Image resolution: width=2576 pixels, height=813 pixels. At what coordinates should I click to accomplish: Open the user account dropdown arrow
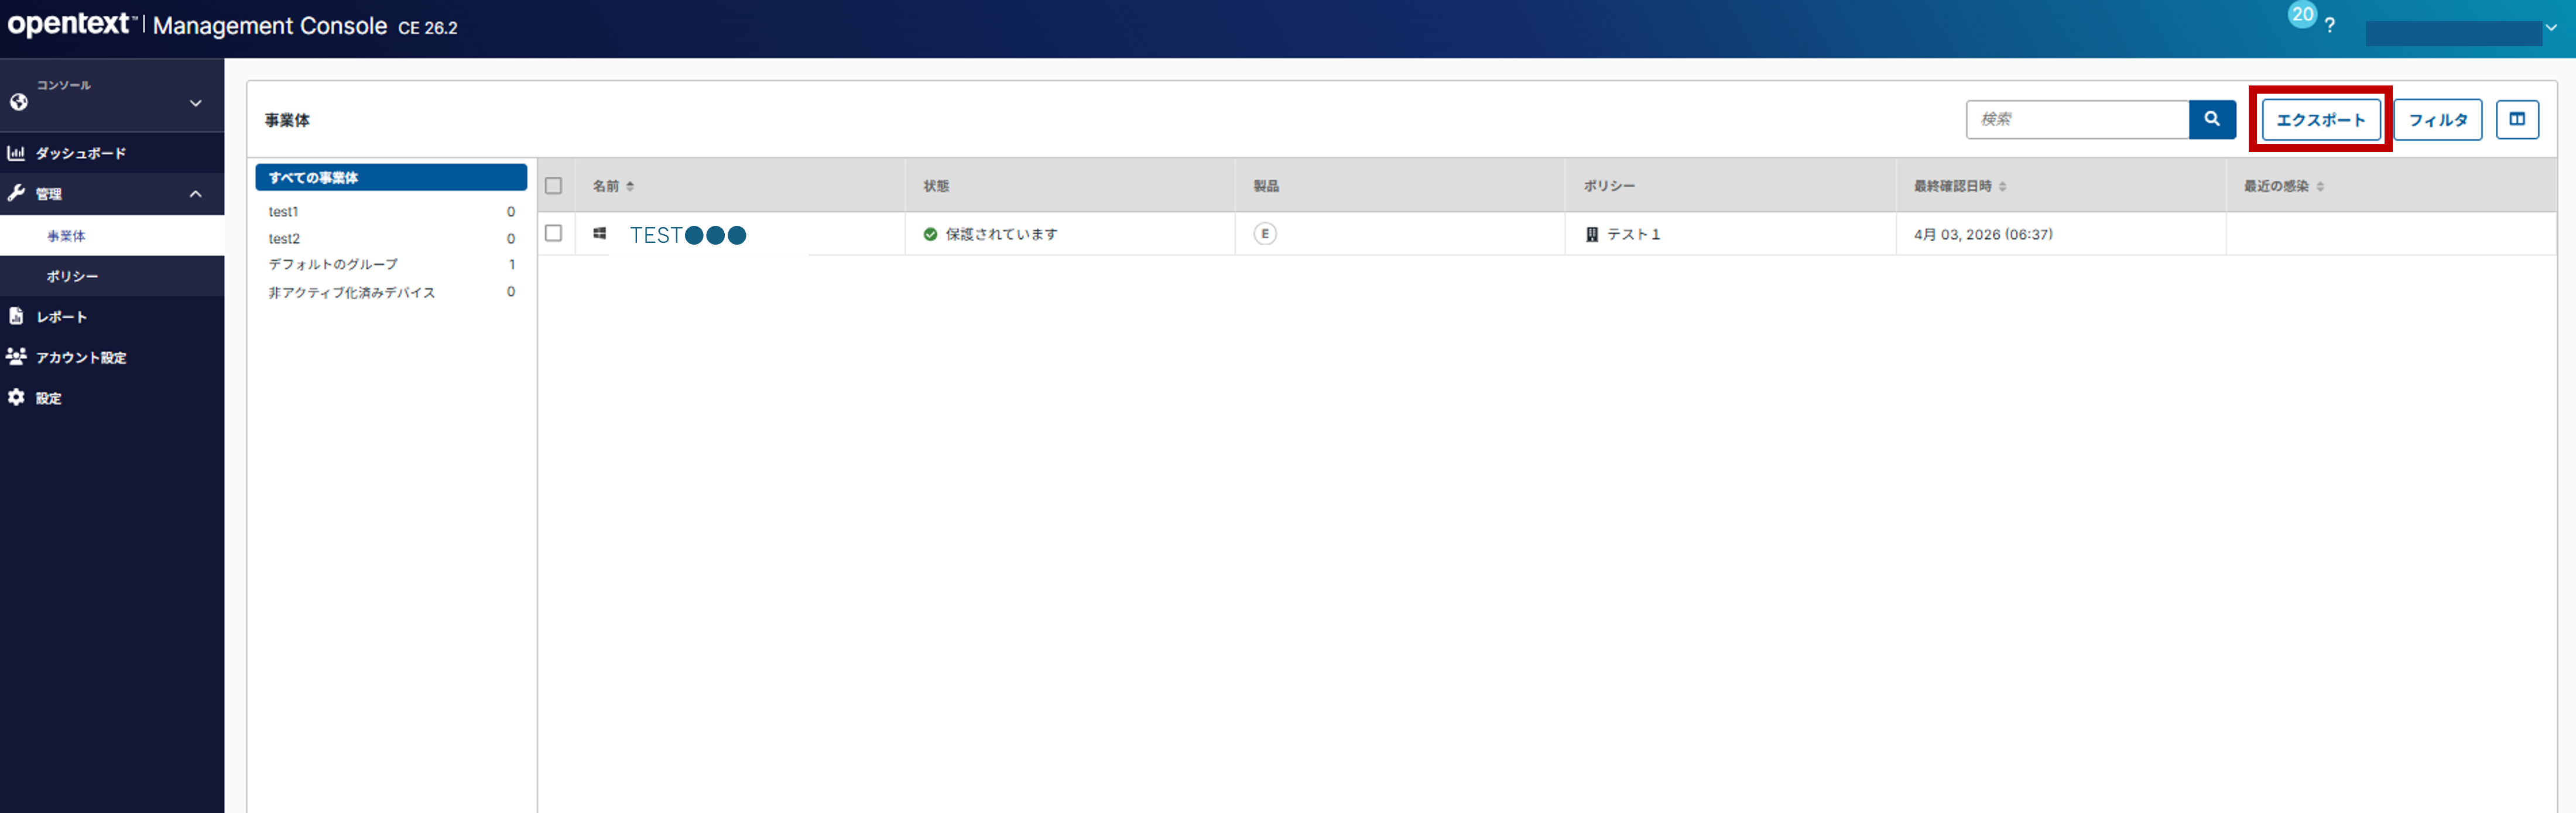pyautogui.click(x=2551, y=28)
